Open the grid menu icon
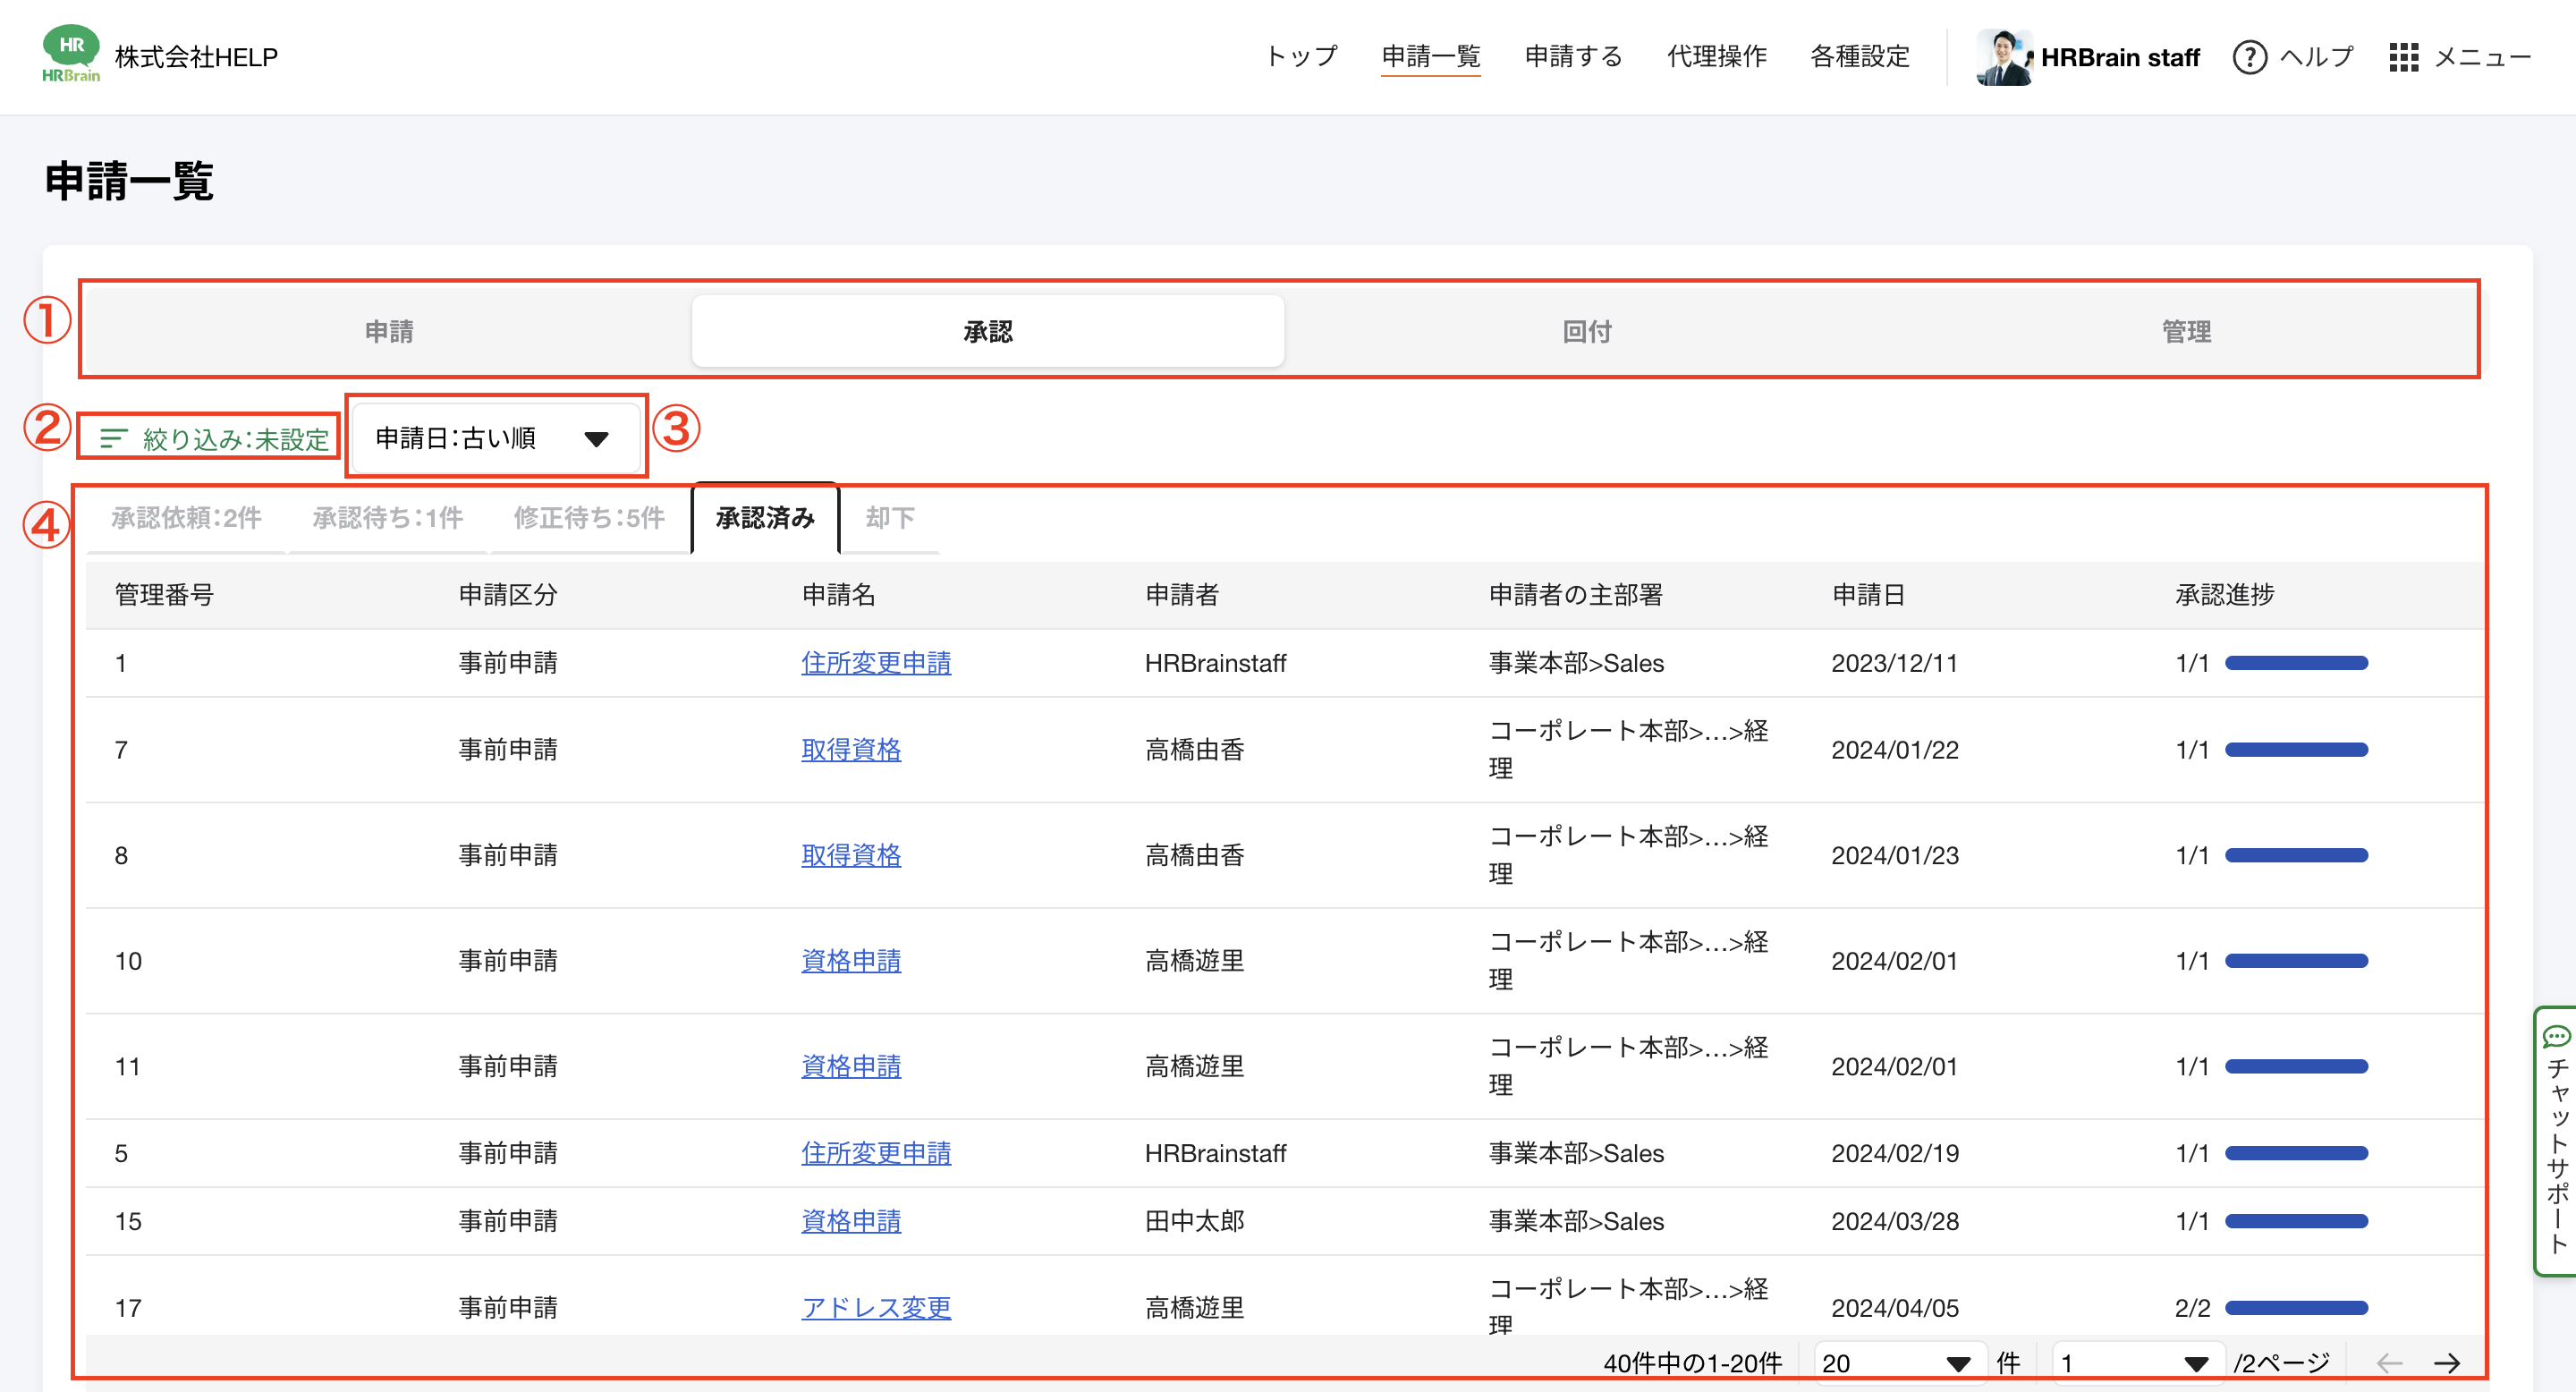 click(2403, 57)
